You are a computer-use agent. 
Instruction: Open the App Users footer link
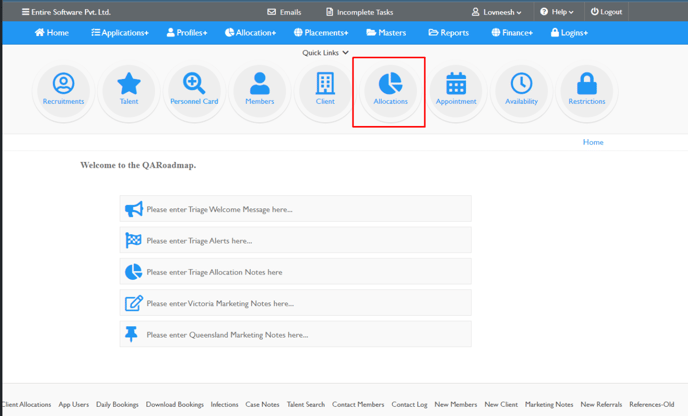click(74, 404)
